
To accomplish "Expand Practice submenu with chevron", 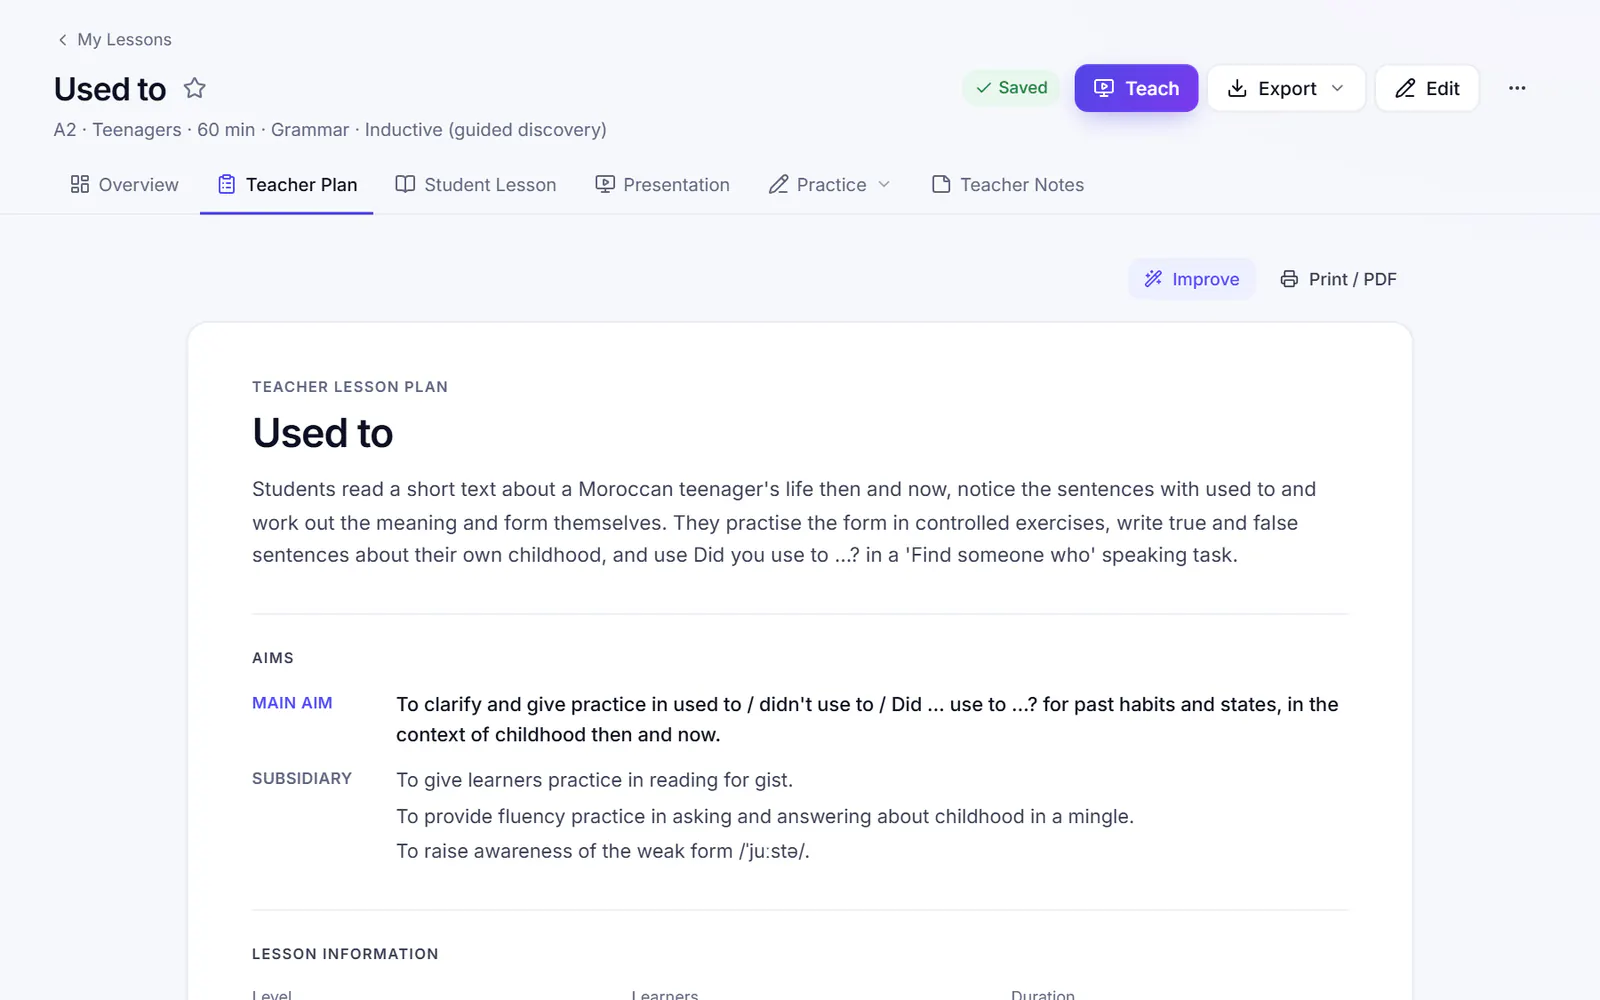I will 884,184.
